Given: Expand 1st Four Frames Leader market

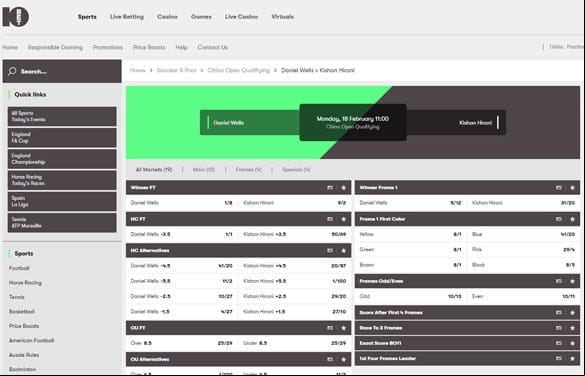Looking at the screenshot, I should (x=467, y=358).
